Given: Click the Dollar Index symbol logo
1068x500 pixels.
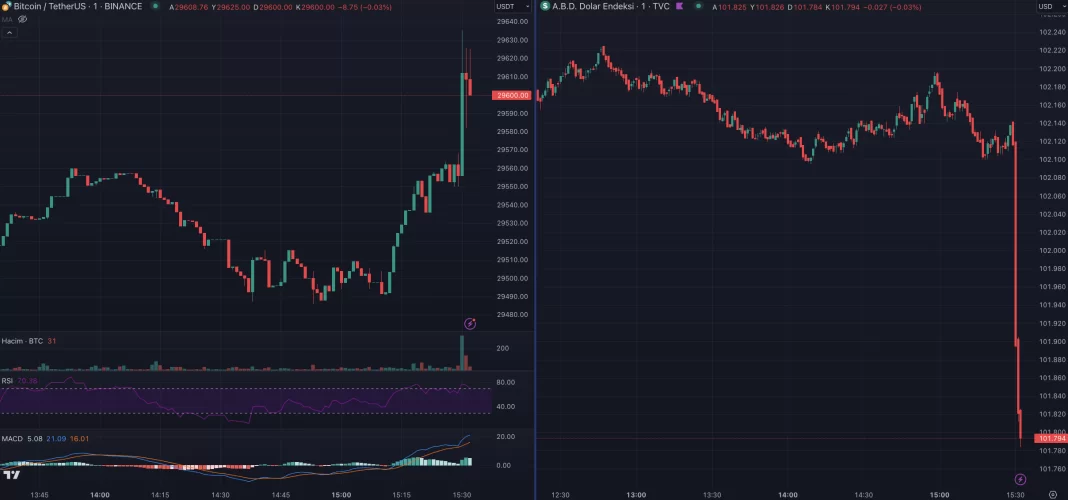Looking at the screenshot, I should click(x=545, y=7).
